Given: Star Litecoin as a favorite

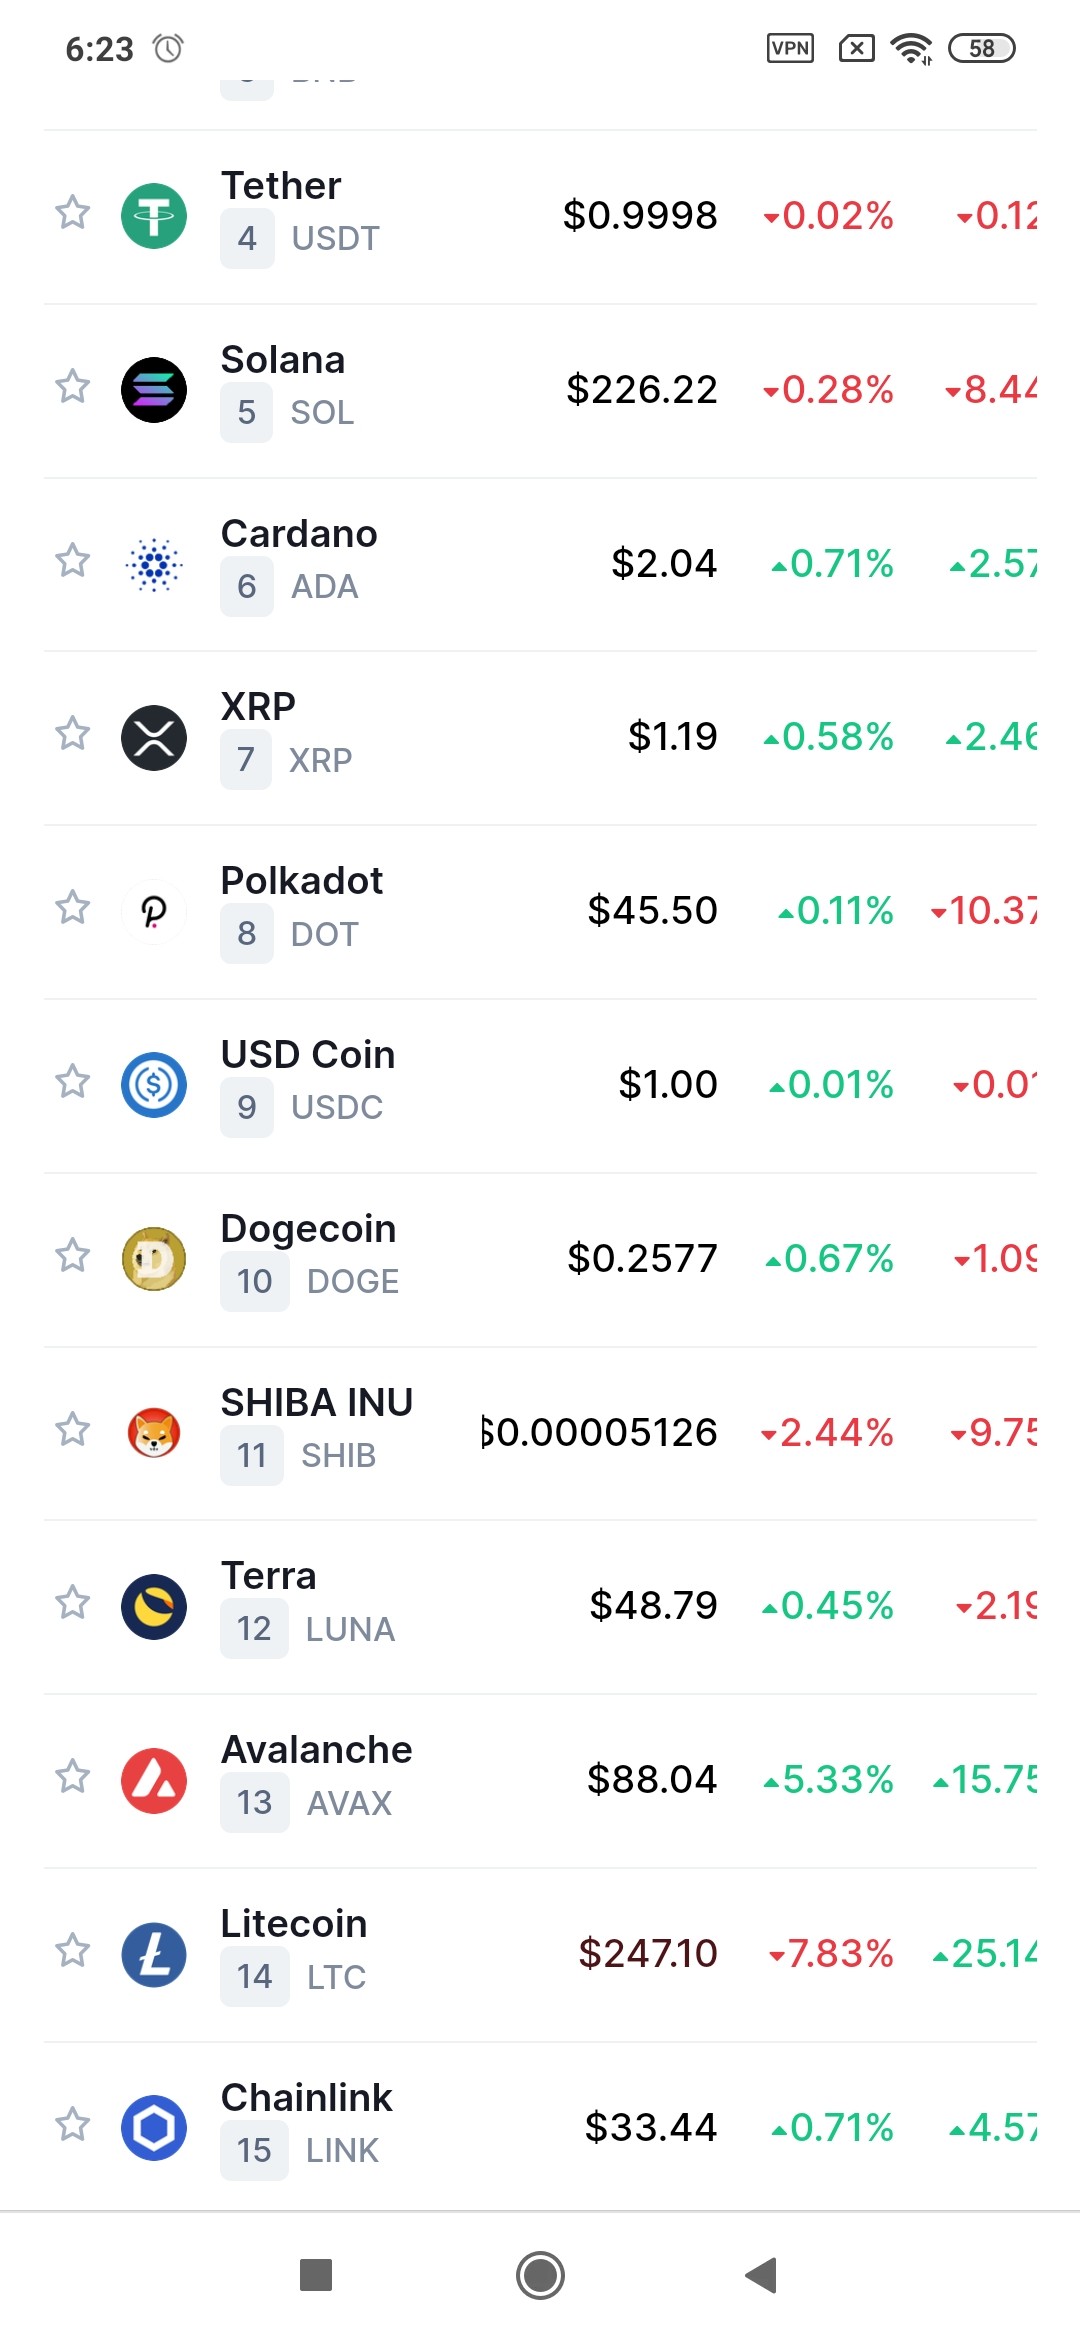Looking at the screenshot, I should pyautogui.click(x=72, y=1950).
